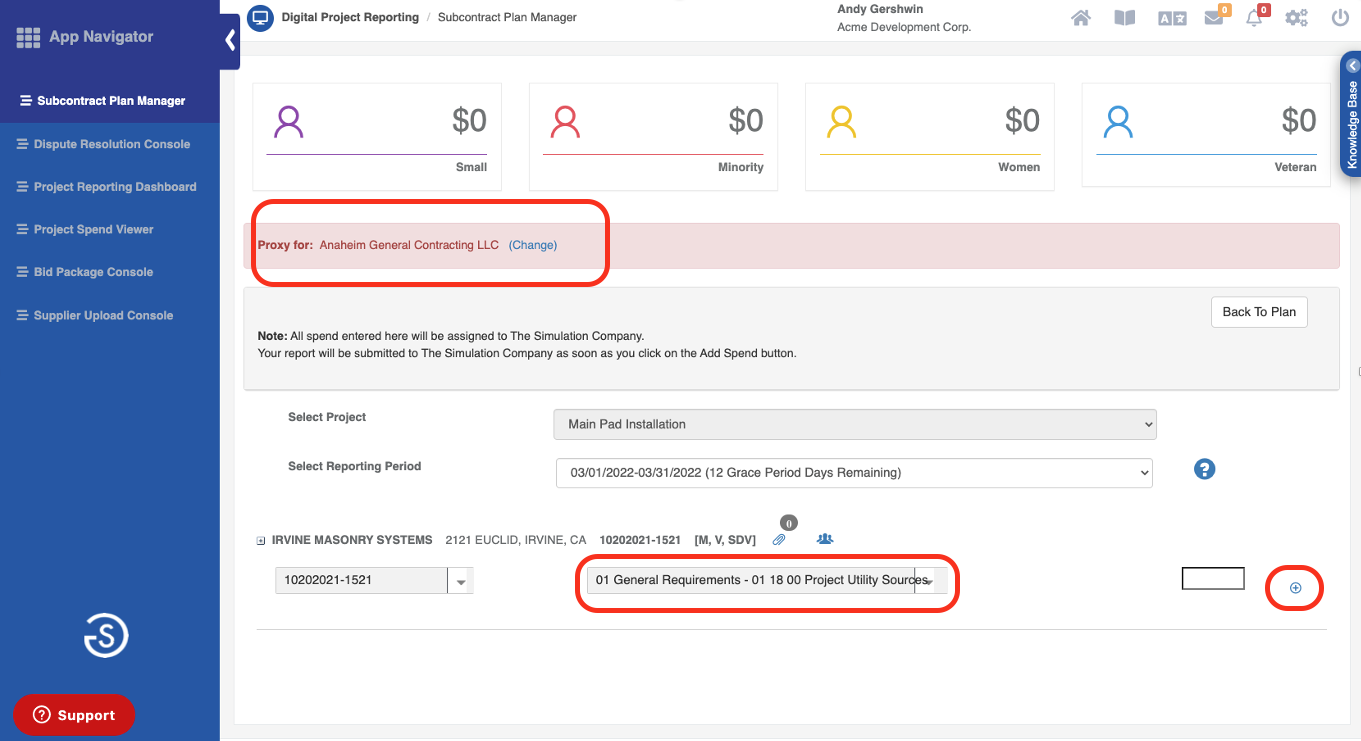Click the Minority category person icon
The image size is (1361, 741).
pos(565,122)
